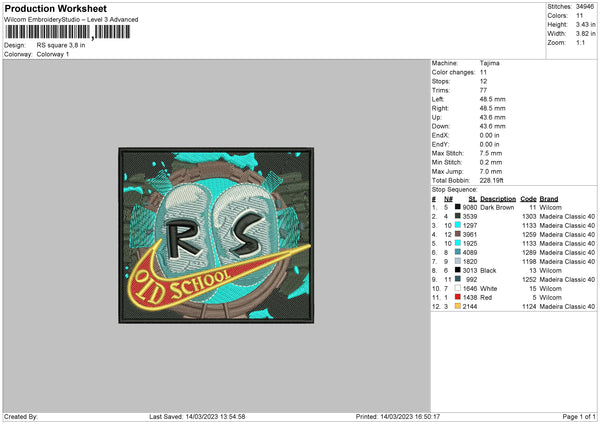This screenshot has height=424, width=600.
Task: Click the dark teal swatch beside 992 stitches
Action: tap(457, 279)
